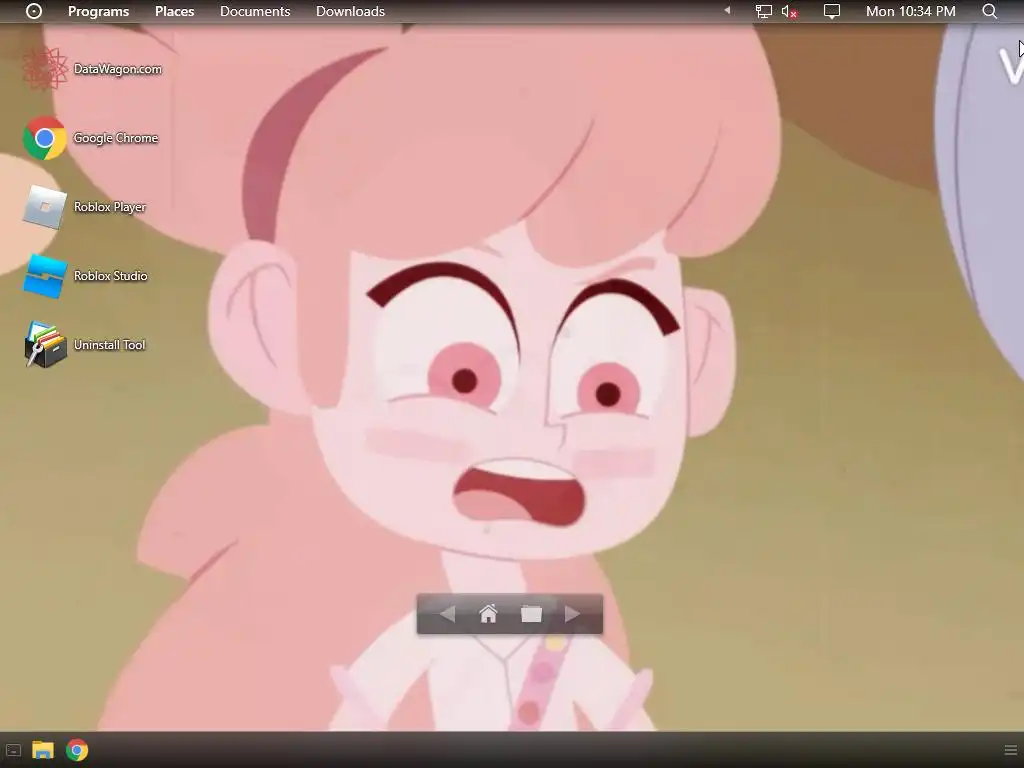Open the network status tray icon
The image size is (1024, 768).
(x=763, y=11)
